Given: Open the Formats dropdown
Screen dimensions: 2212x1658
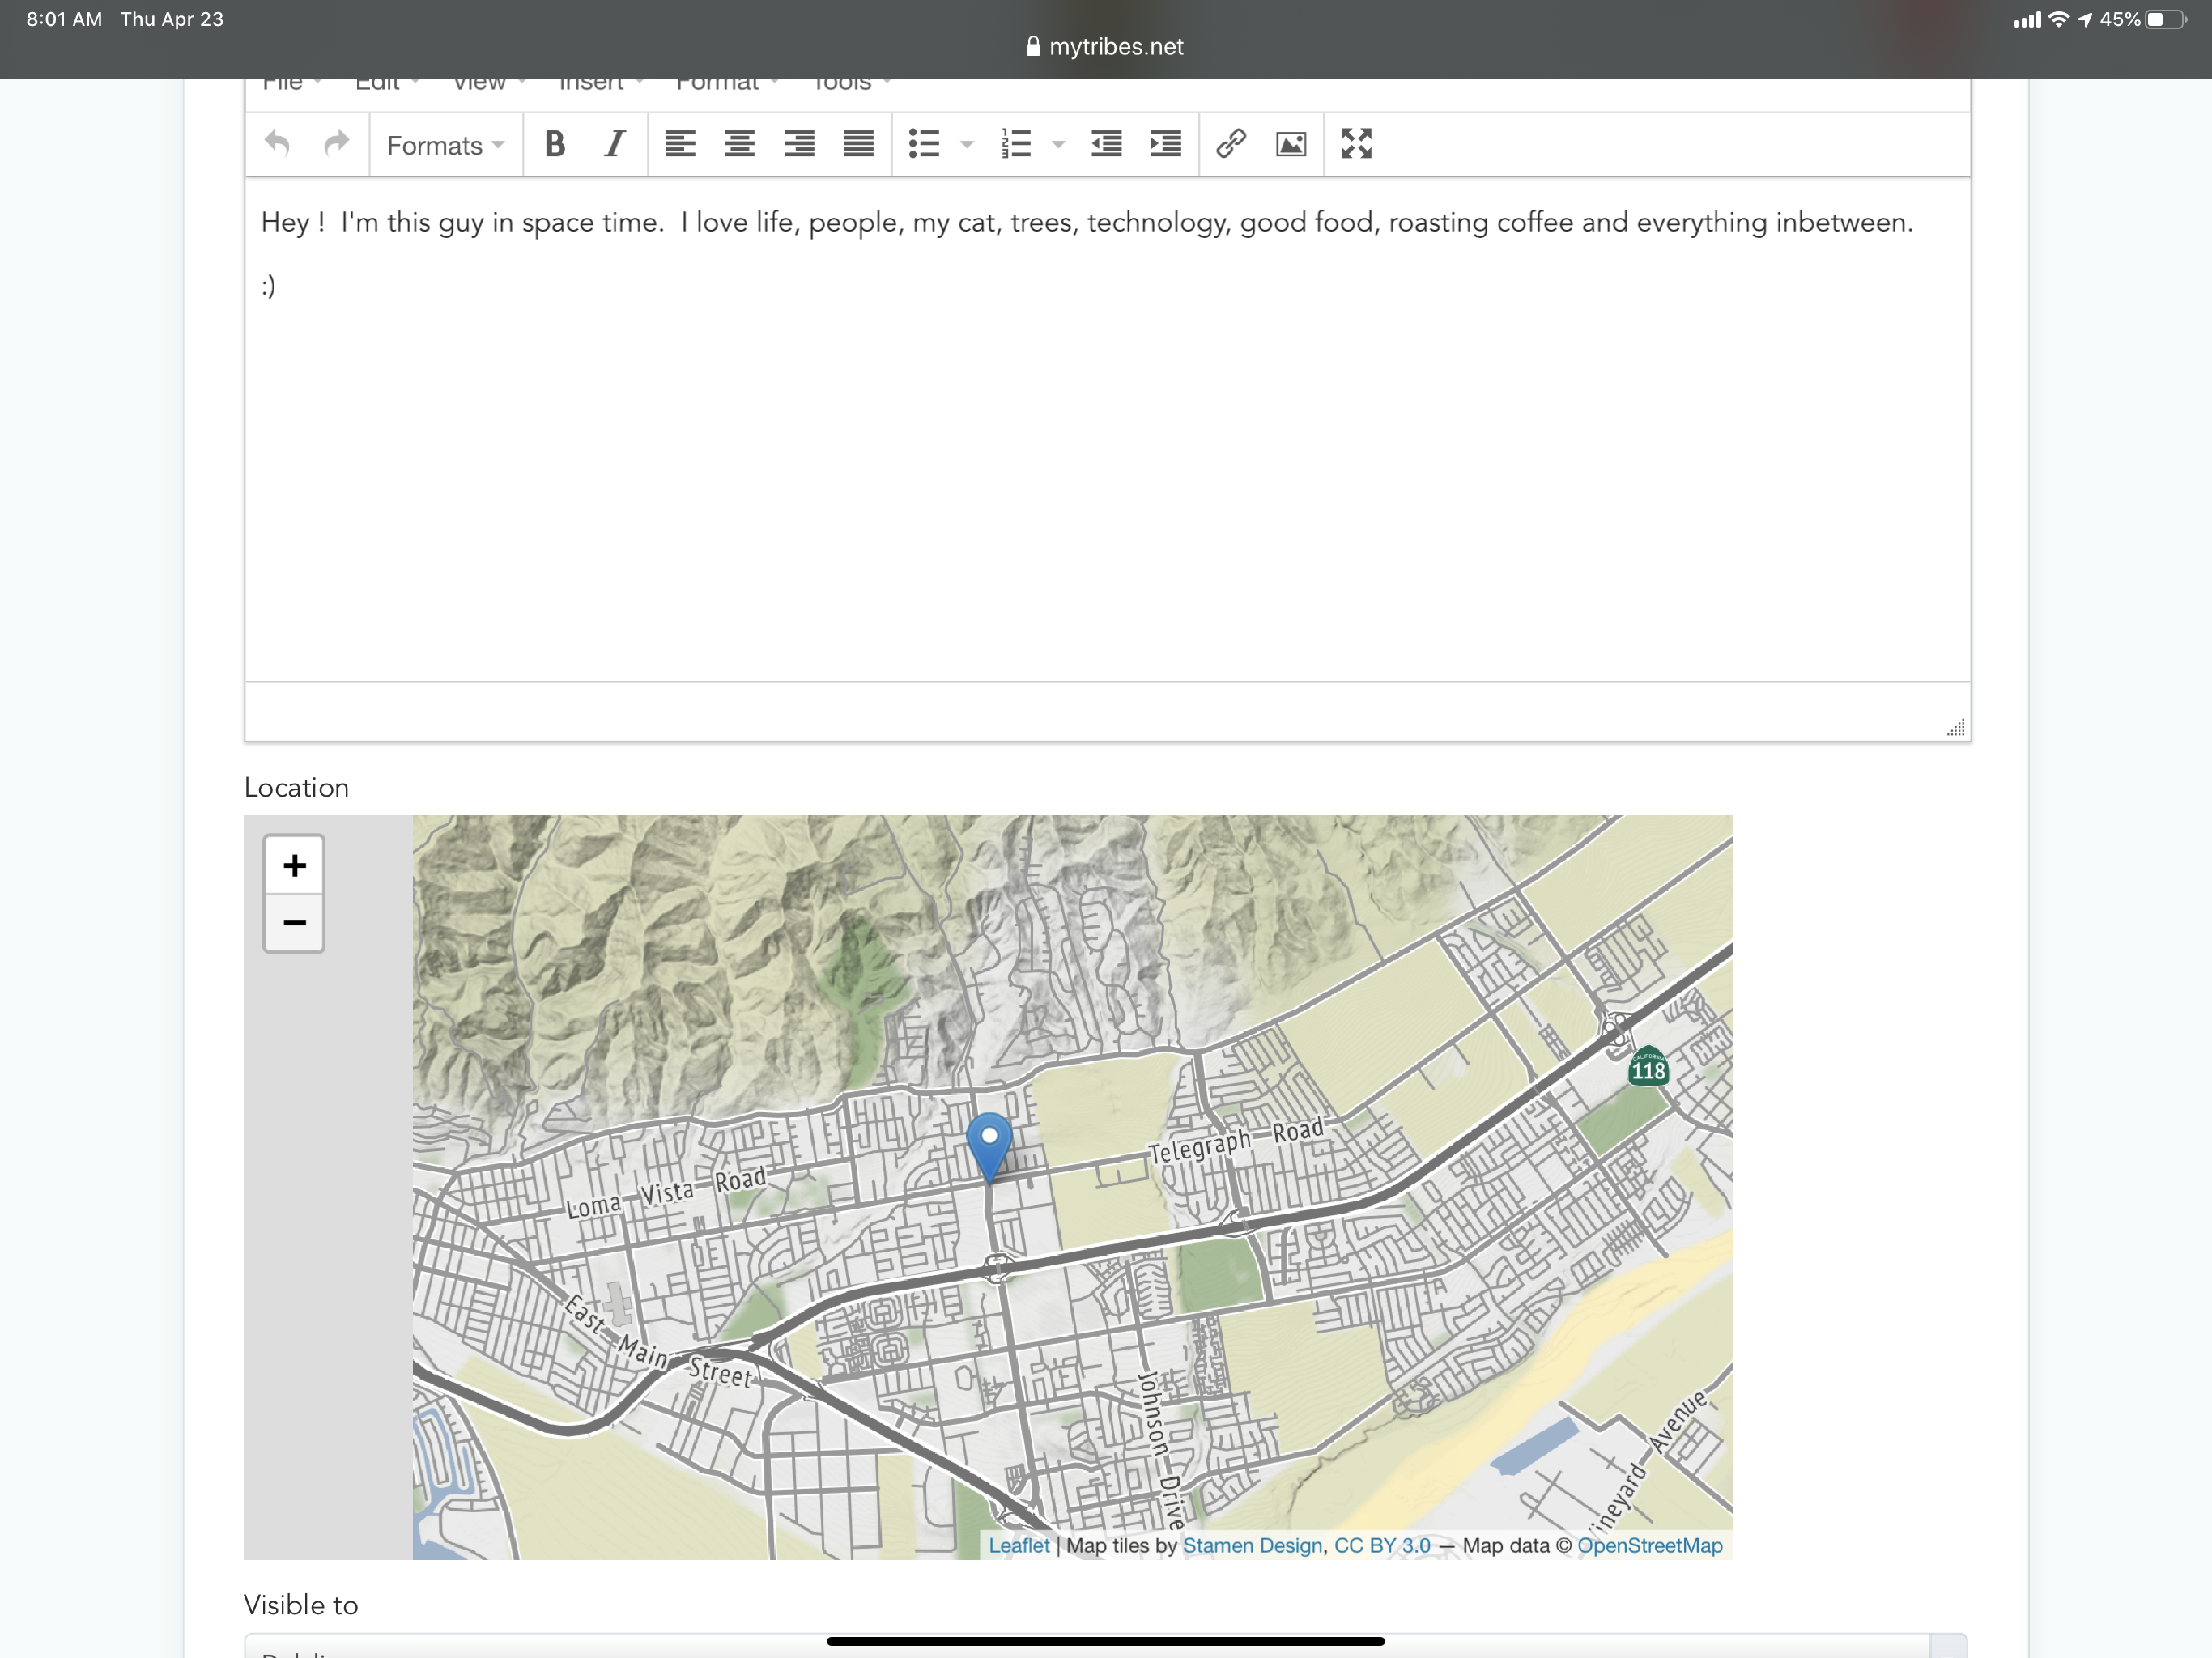Looking at the screenshot, I should [x=445, y=146].
